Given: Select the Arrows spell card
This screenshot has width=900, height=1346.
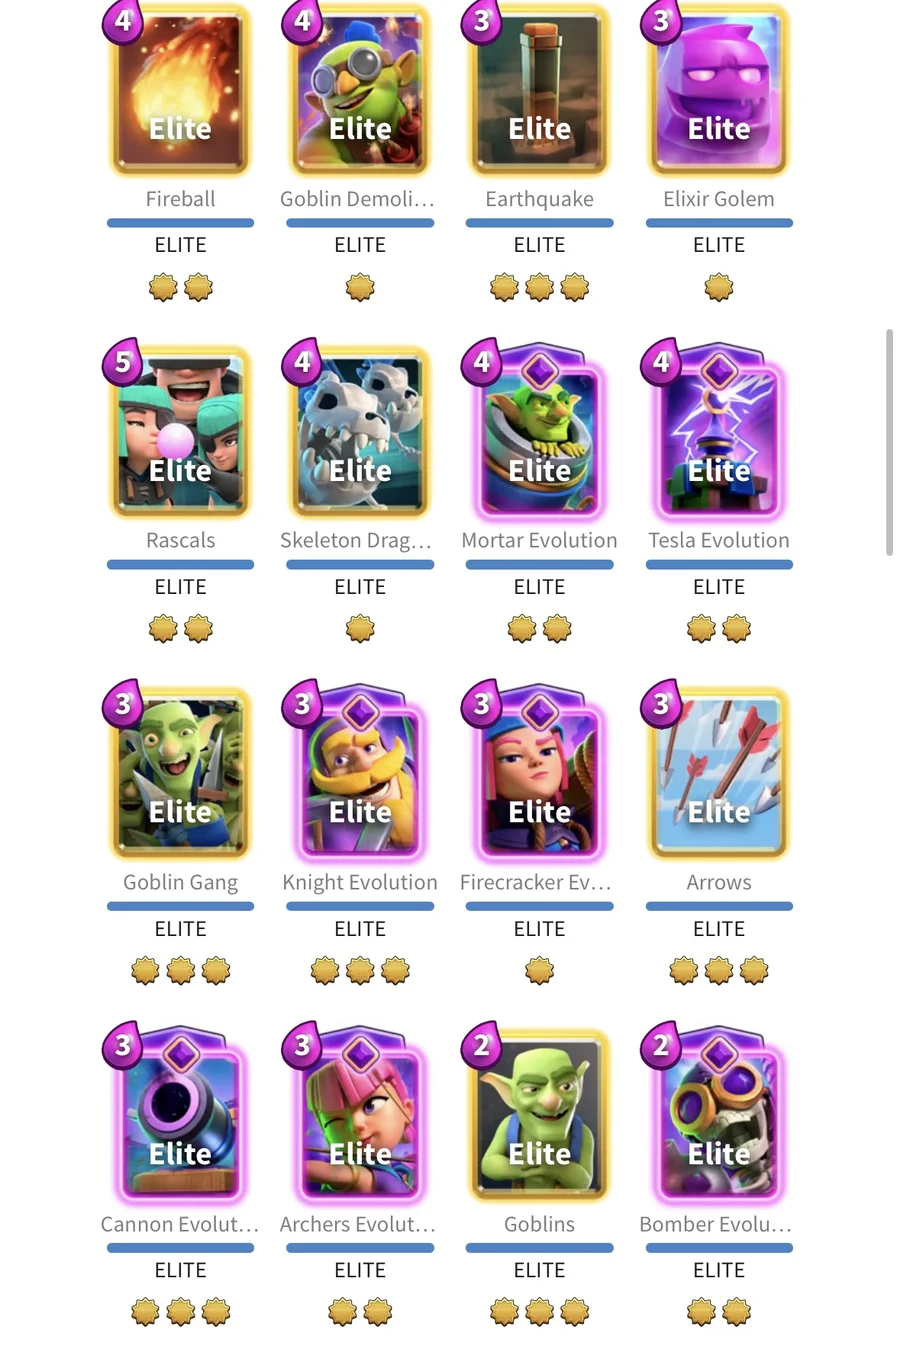Looking at the screenshot, I should coord(719,772).
